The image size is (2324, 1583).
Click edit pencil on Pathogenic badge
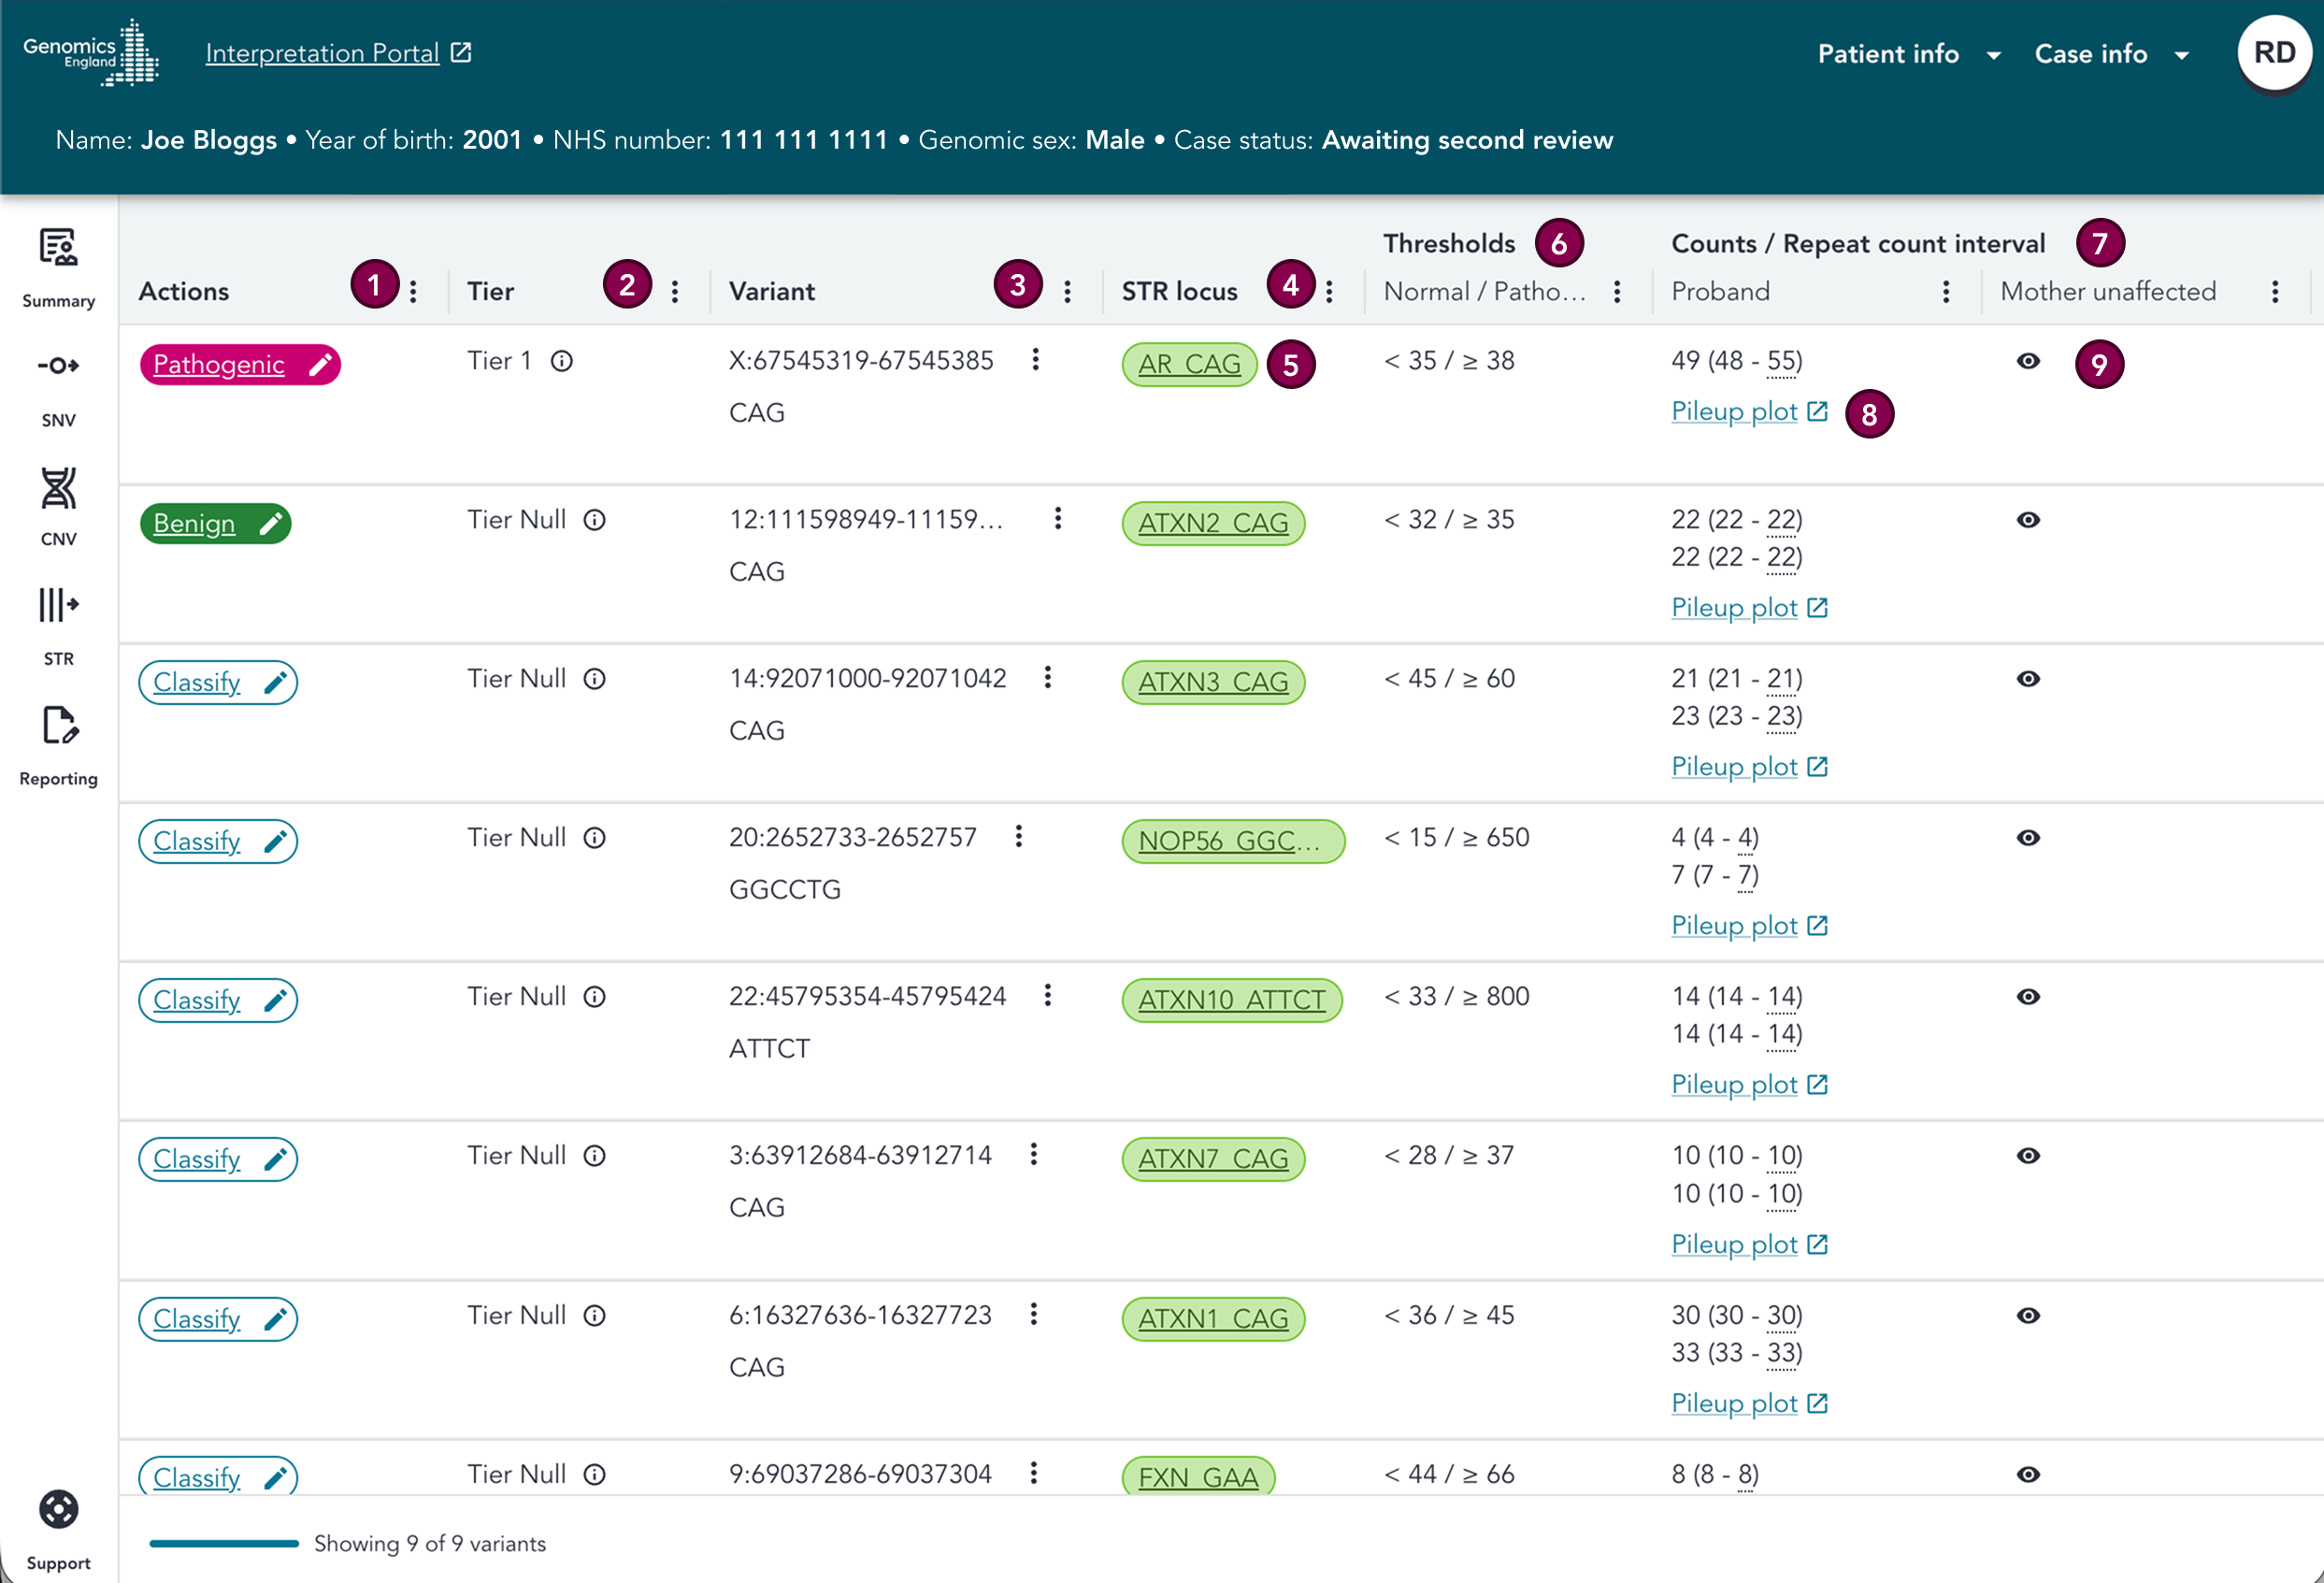click(x=320, y=365)
